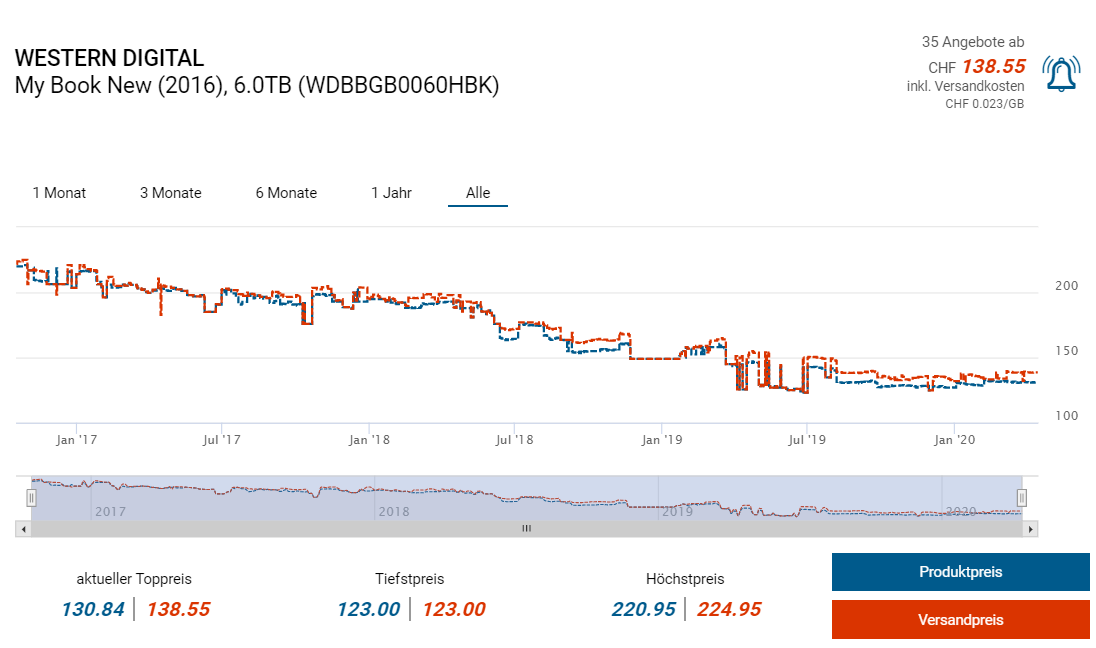Select the Alle time range tab
1096x648 pixels.
478,193
